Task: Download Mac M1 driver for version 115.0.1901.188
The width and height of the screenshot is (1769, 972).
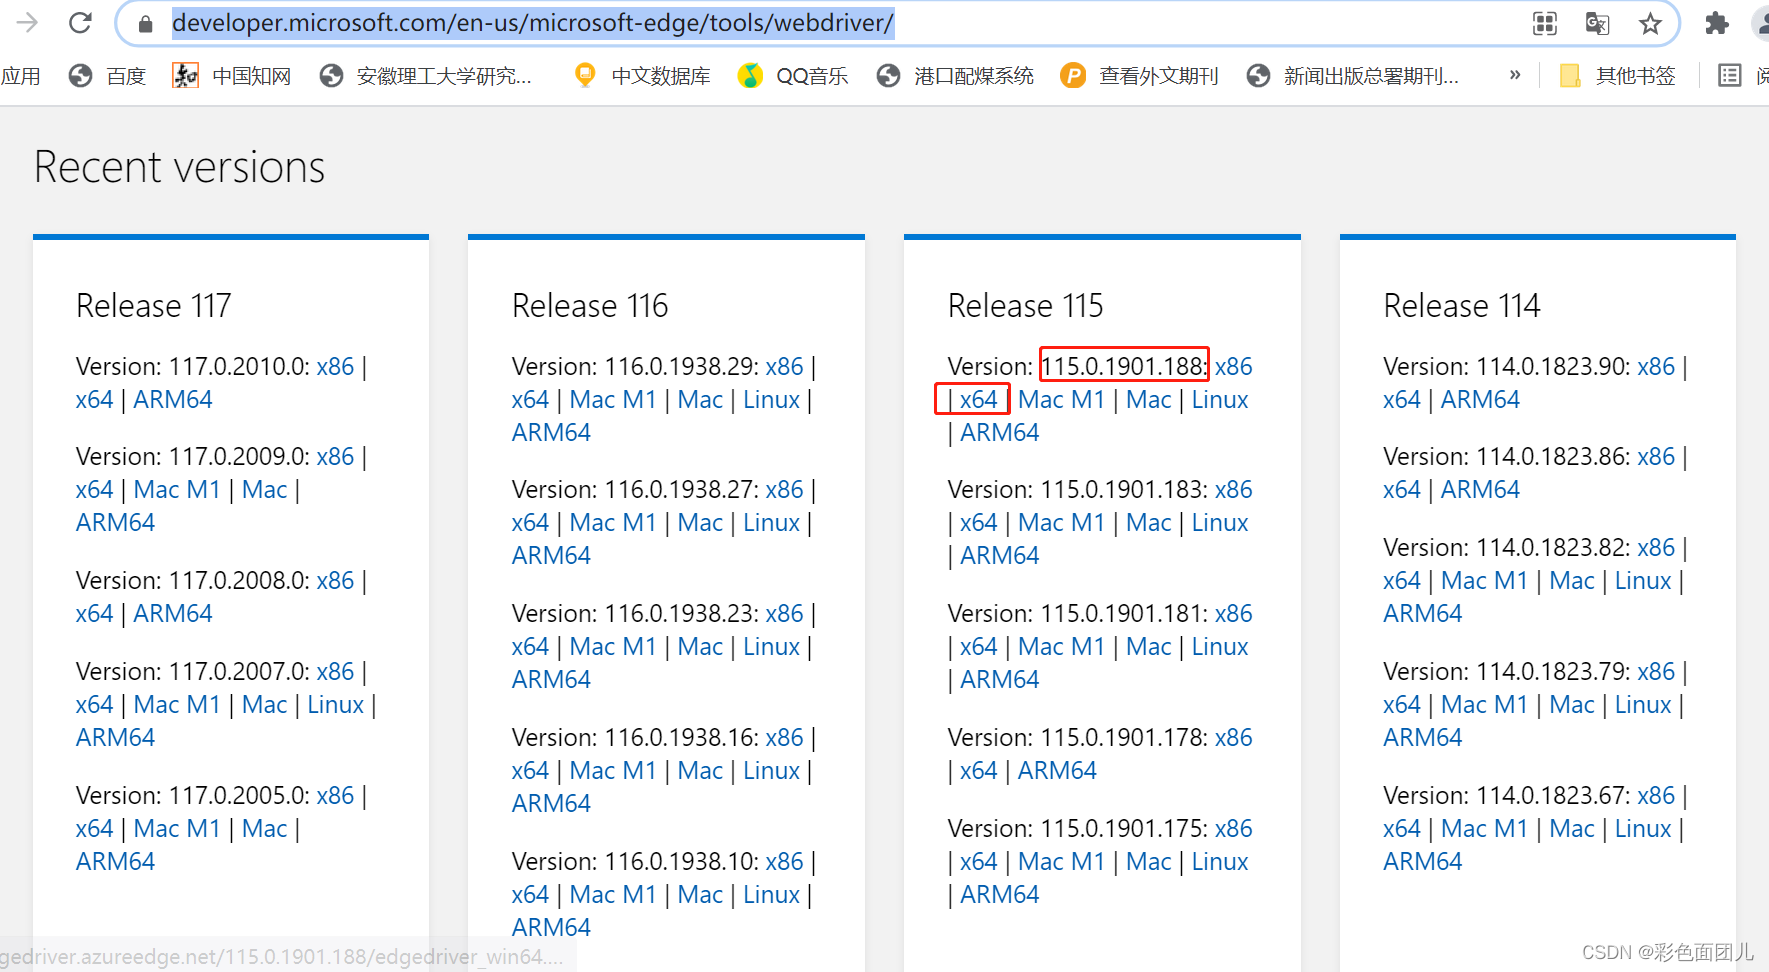Action: 1061,400
